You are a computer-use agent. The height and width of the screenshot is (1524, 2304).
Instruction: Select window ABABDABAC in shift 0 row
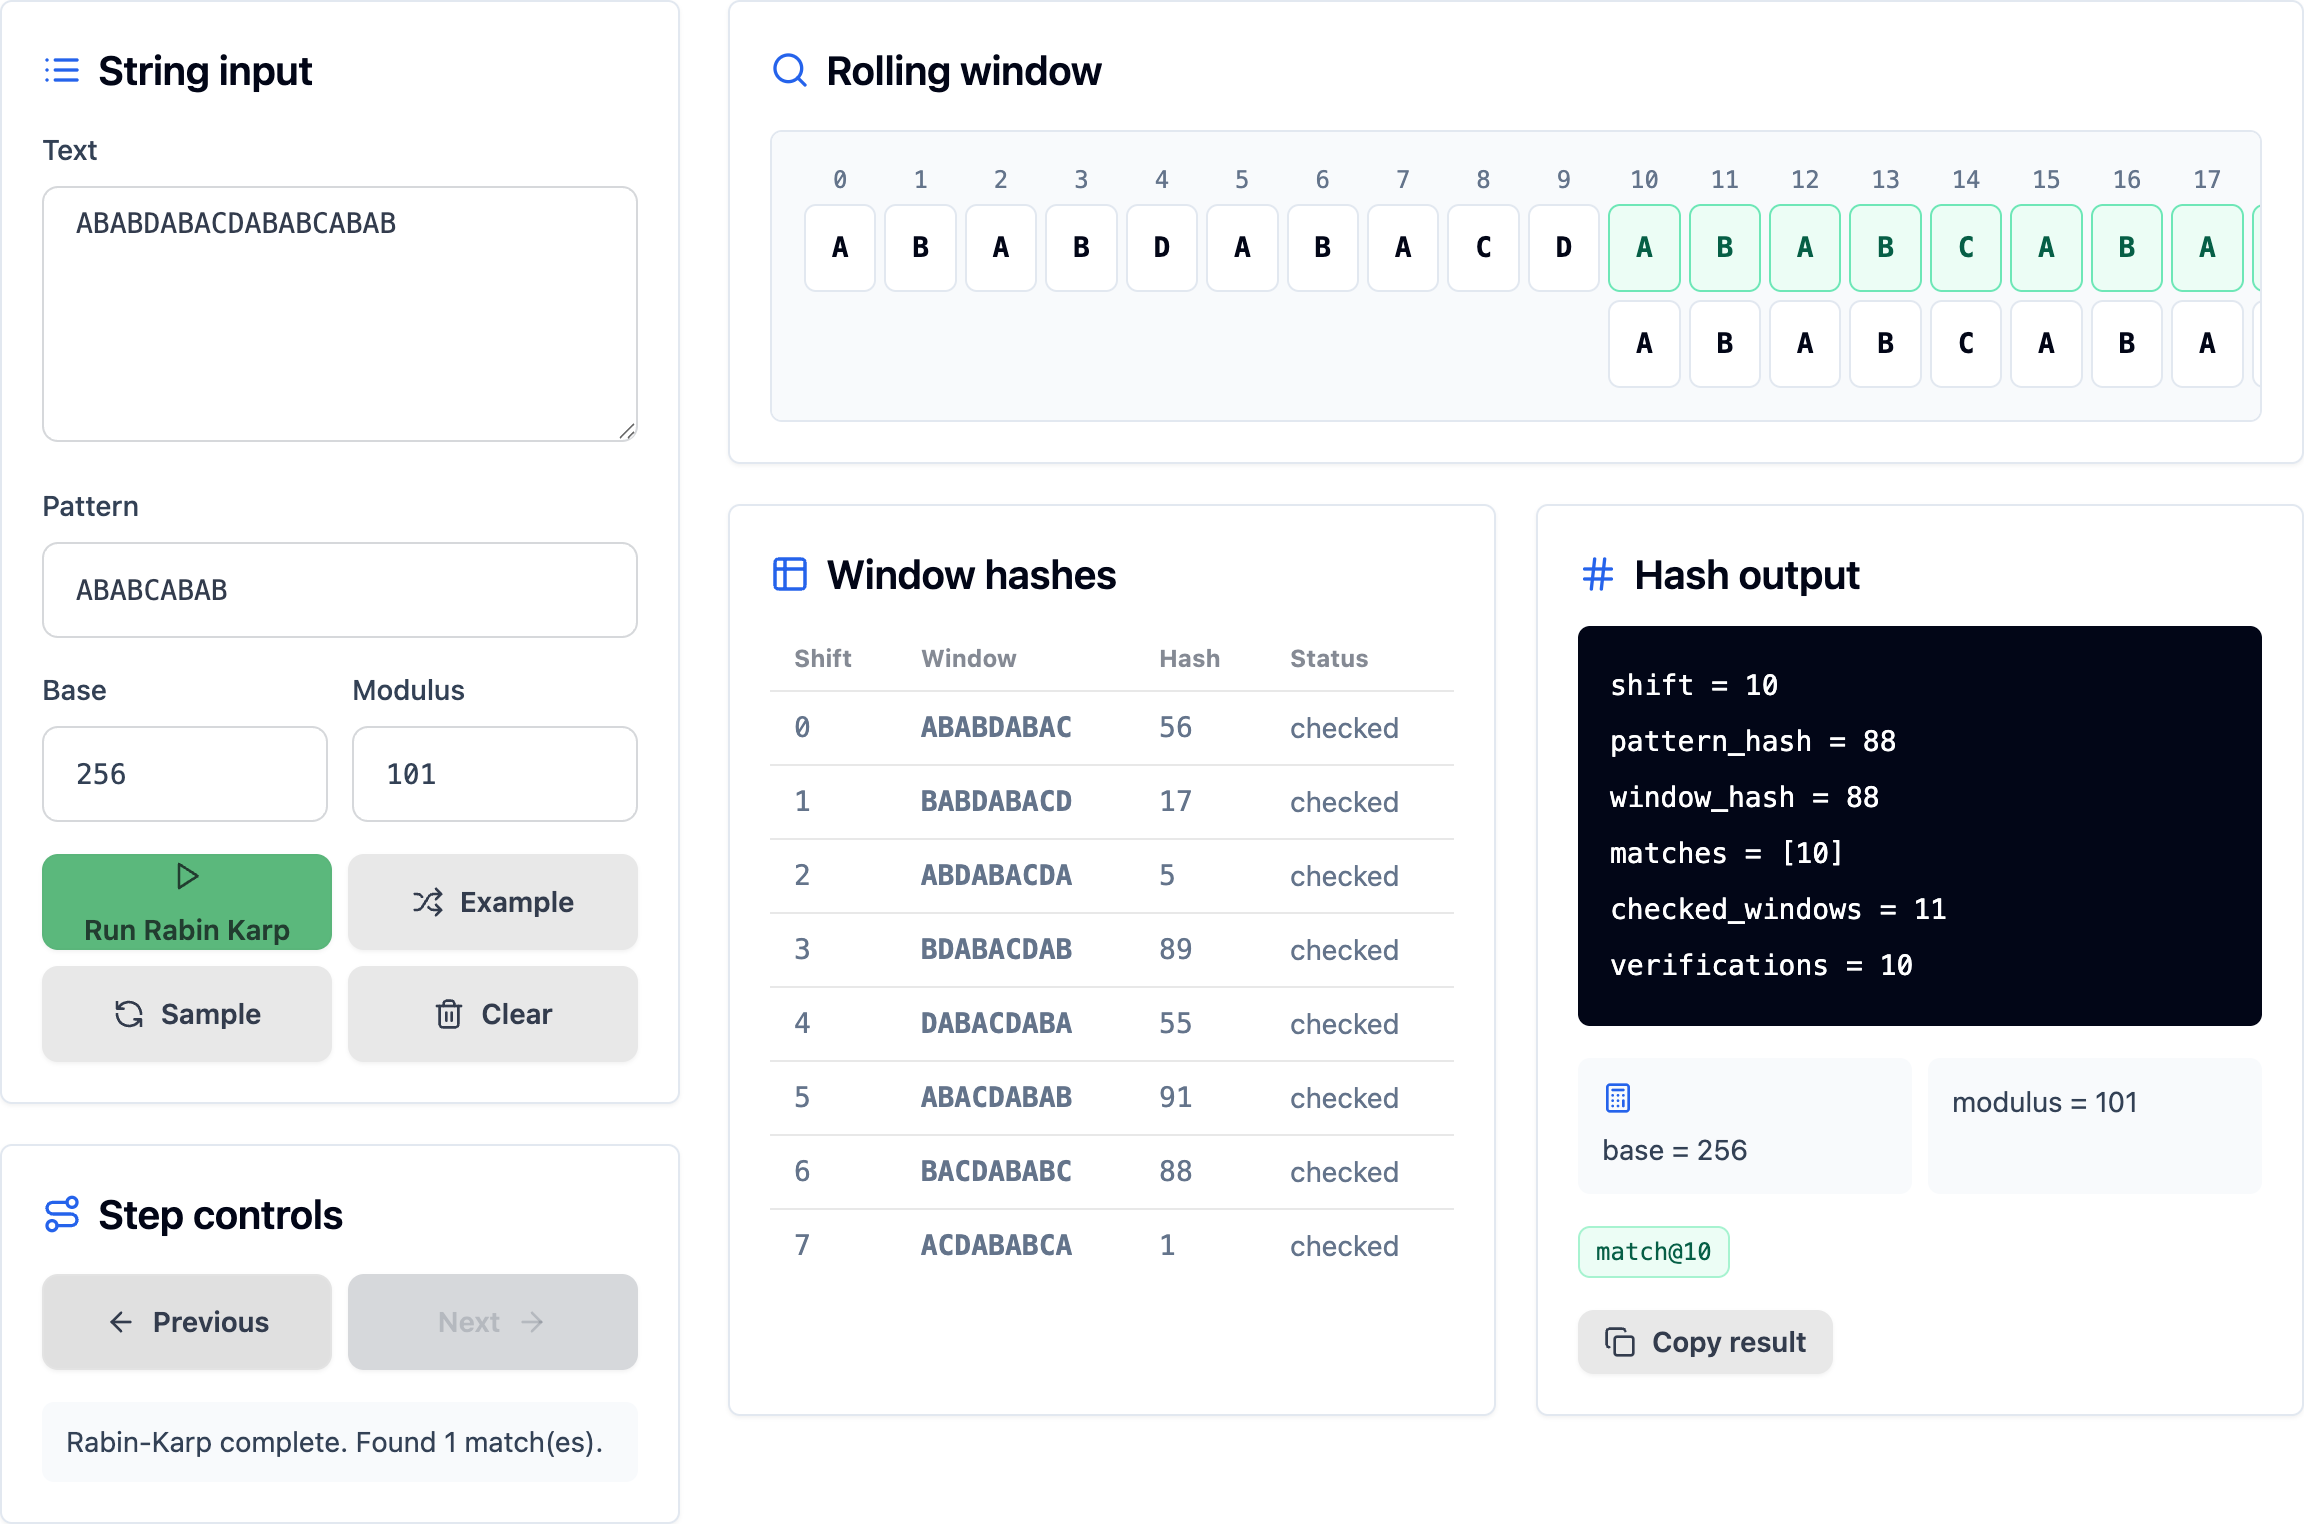(996, 728)
